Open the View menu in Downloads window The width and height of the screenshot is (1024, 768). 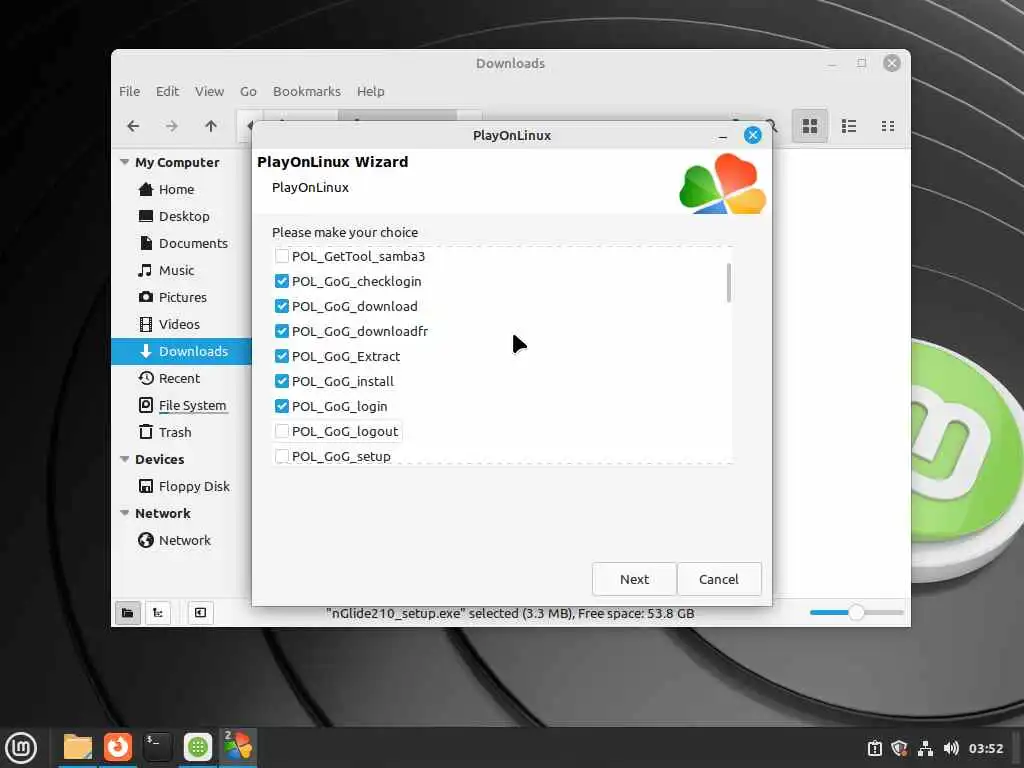pos(209,91)
